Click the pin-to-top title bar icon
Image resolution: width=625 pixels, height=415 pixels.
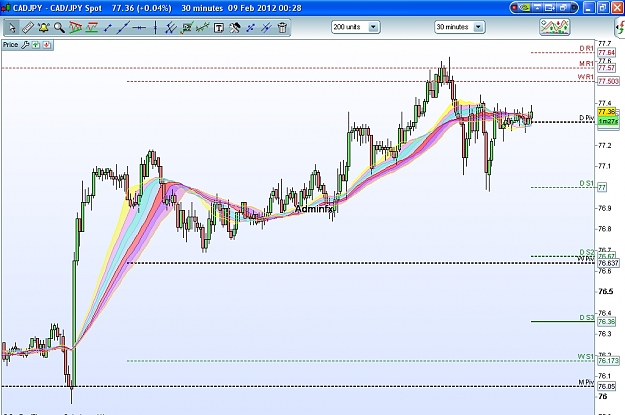pyautogui.click(x=537, y=8)
